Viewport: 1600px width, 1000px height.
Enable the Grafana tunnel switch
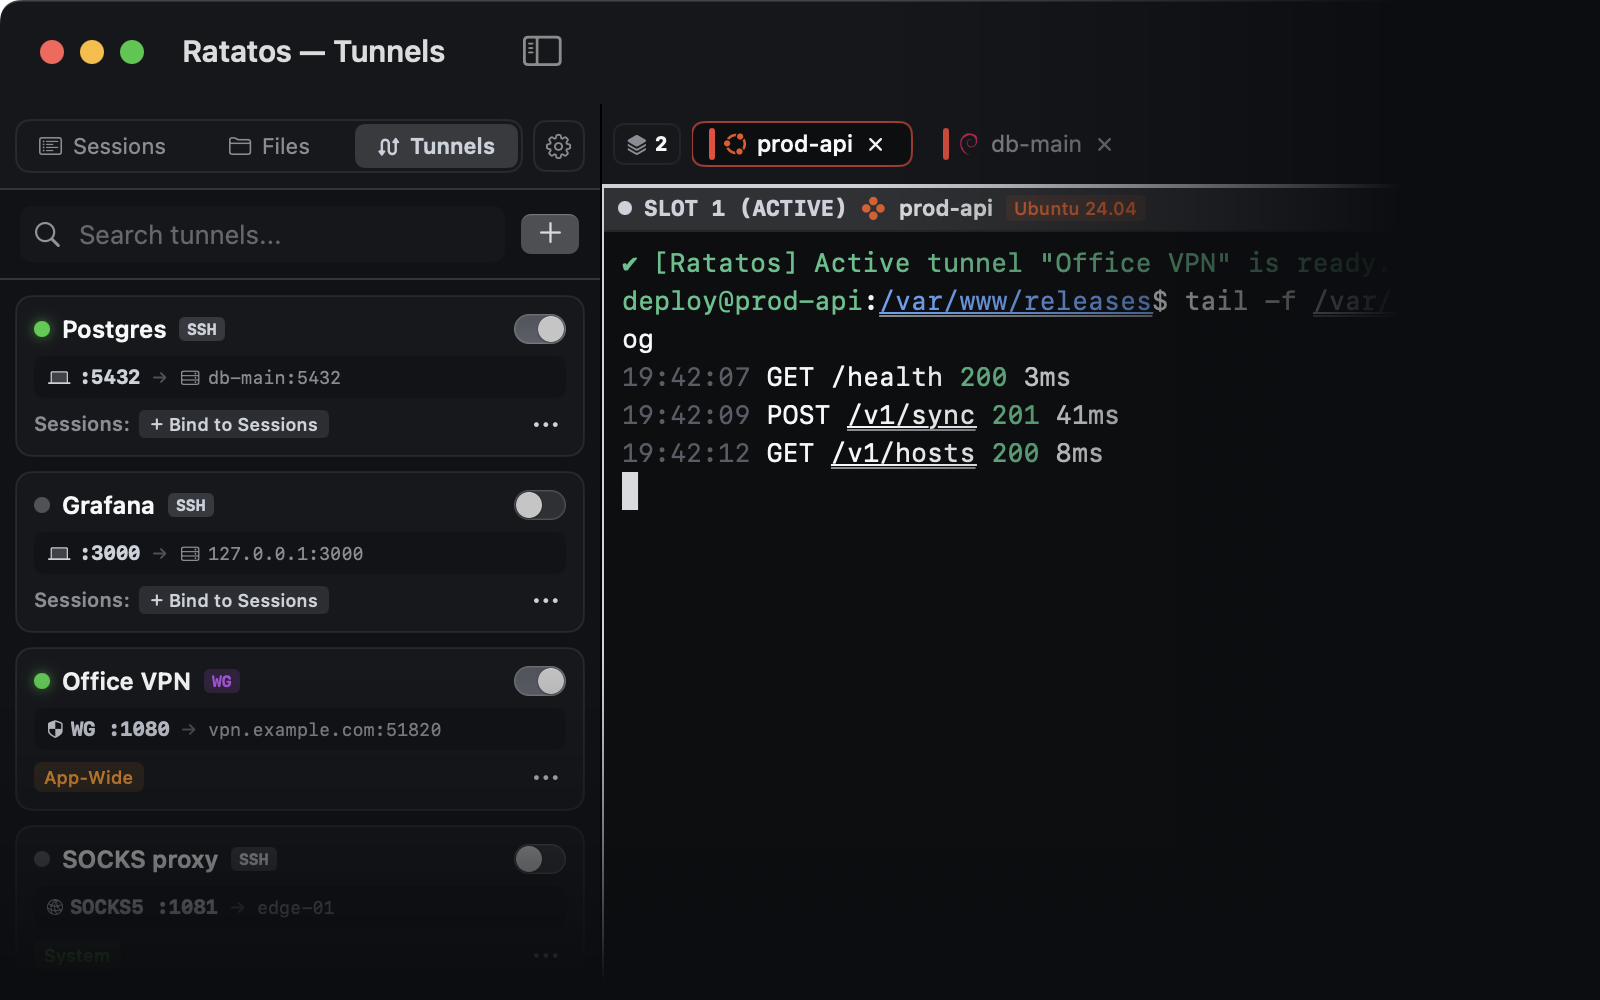tap(540, 505)
